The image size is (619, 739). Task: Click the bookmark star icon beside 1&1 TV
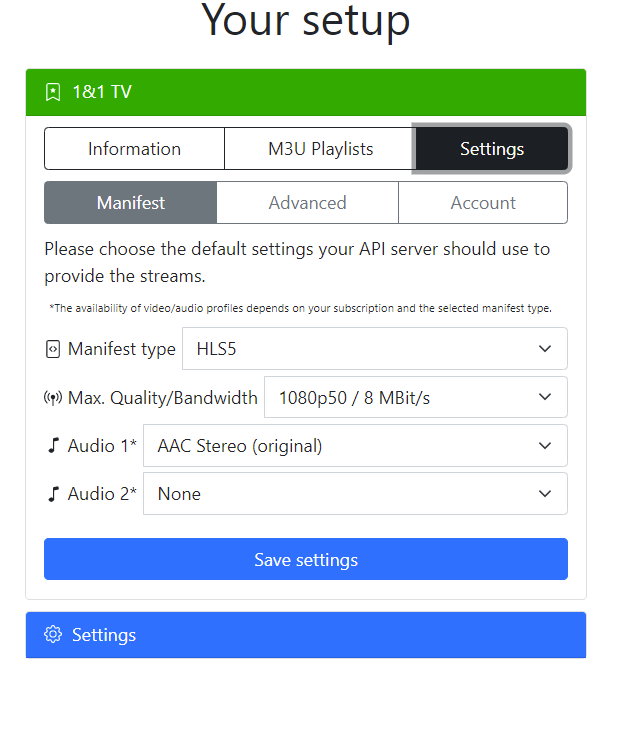[x=53, y=92]
